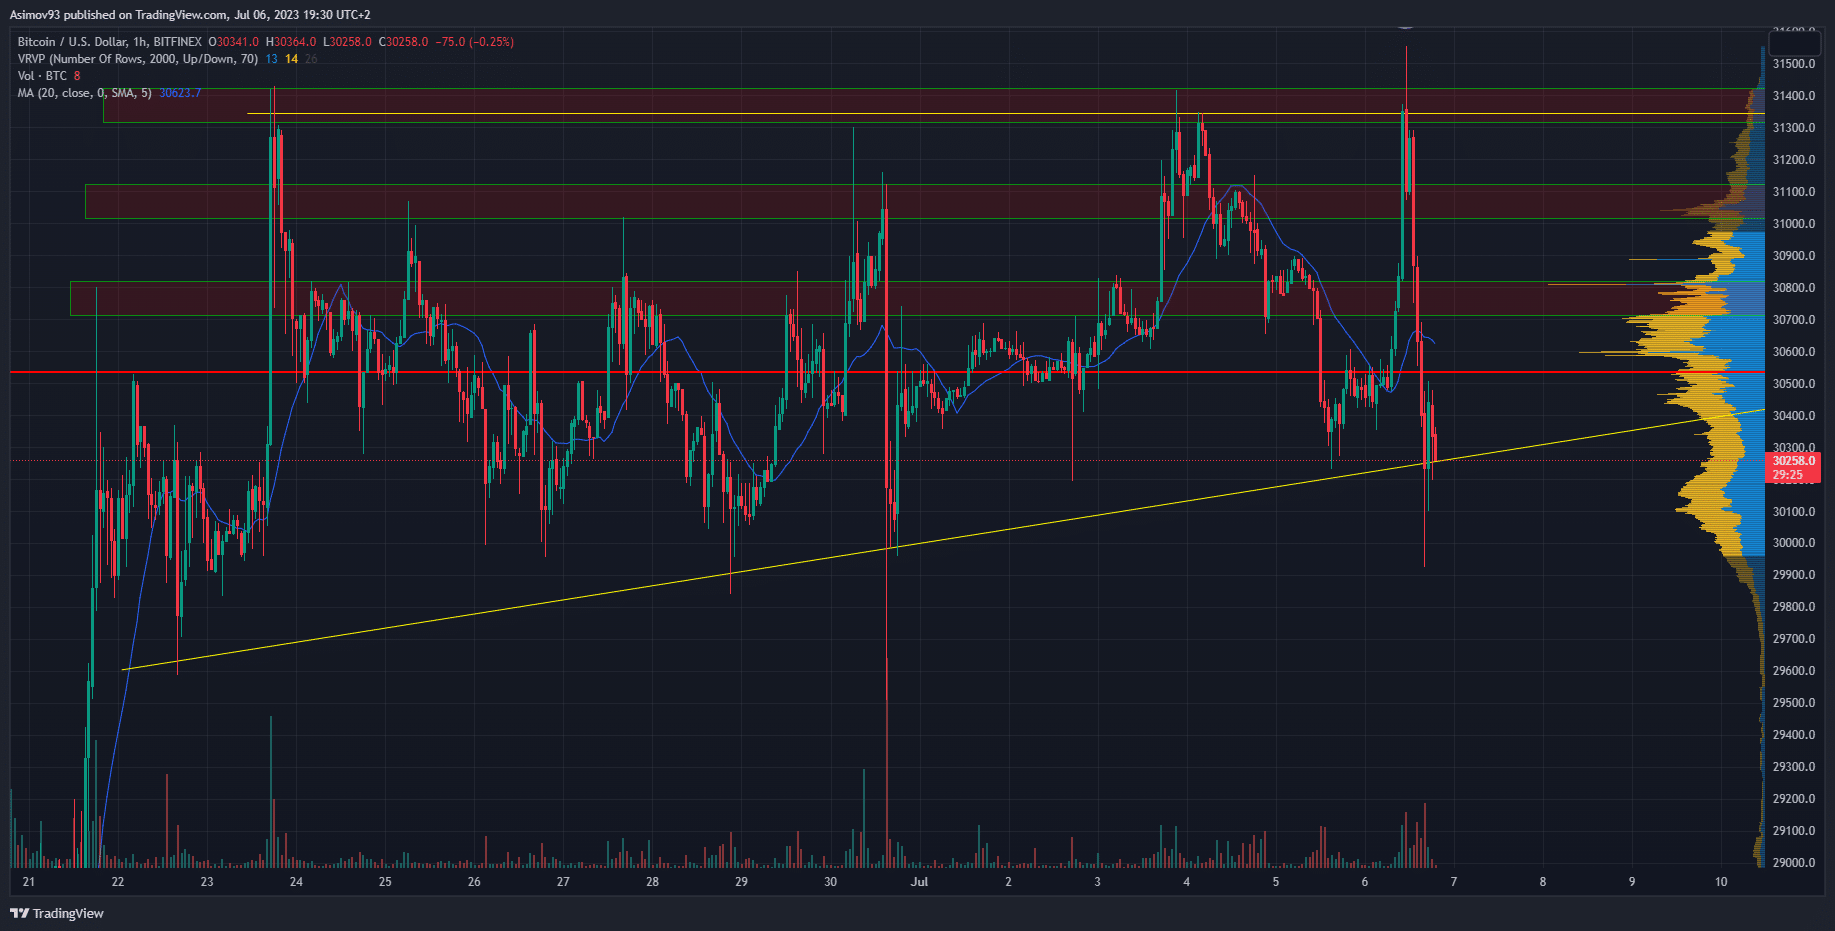Screen dimensions: 1835x931
Task: Click the 31000.0 price axis label
Action: coord(1794,224)
